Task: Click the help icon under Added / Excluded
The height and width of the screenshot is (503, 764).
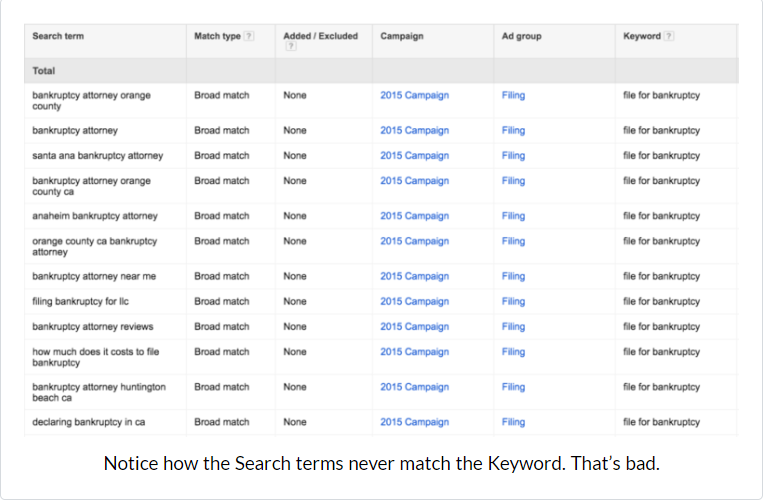Action: (x=289, y=46)
